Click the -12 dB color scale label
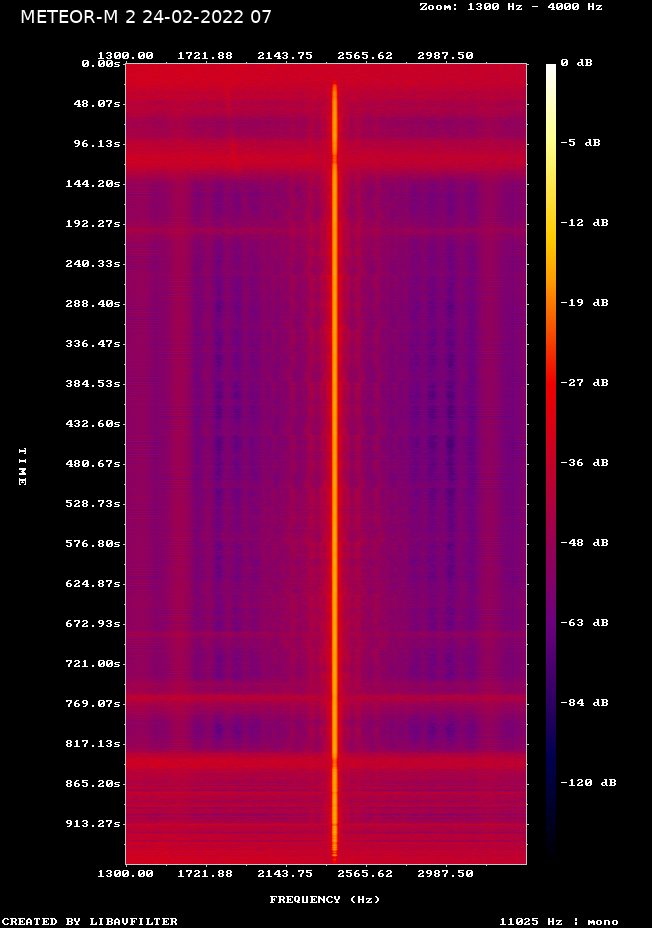Image resolution: width=652 pixels, height=928 pixels. click(585, 223)
